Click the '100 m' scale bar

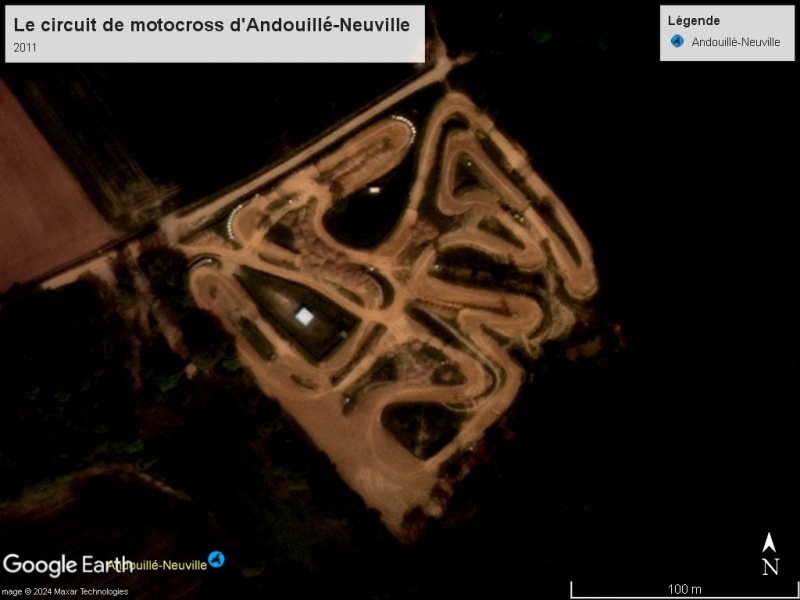(684, 589)
